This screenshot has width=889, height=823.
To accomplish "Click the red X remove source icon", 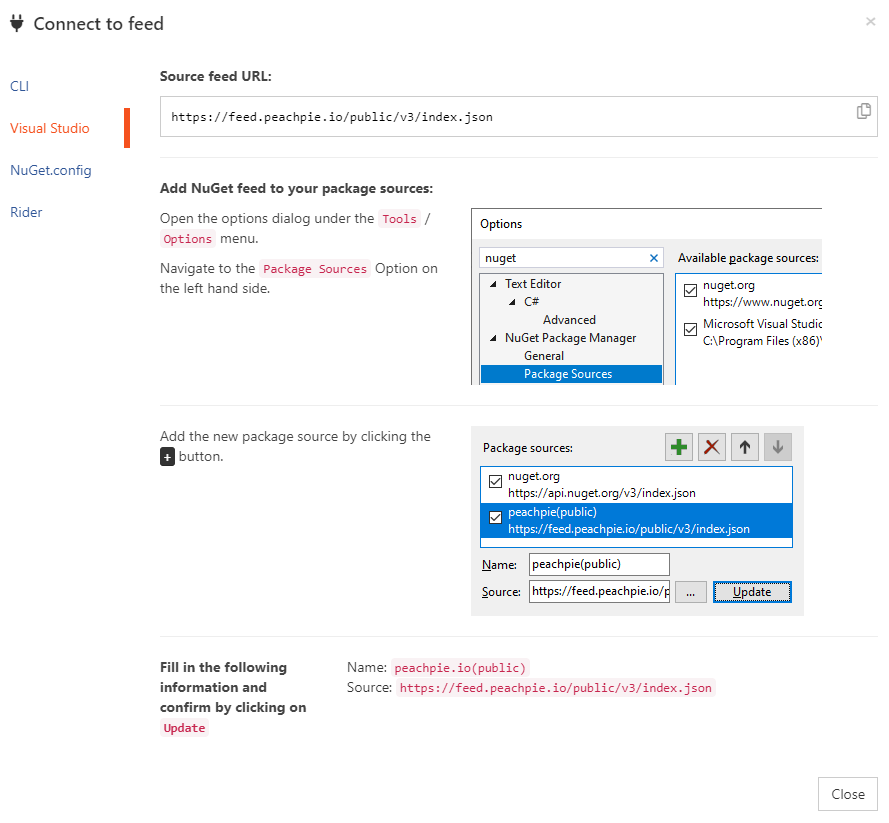I will pos(712,447).
